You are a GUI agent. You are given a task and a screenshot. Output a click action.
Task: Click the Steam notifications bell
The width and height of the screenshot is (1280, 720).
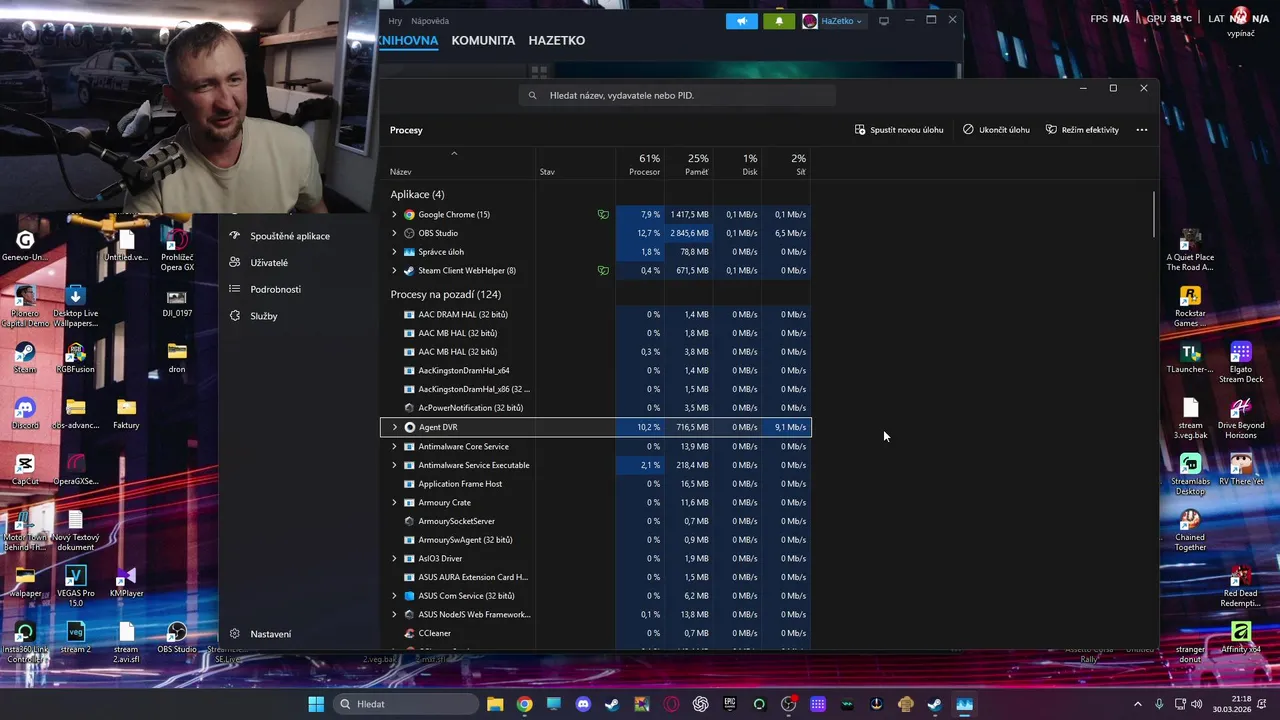pos(779,21)
